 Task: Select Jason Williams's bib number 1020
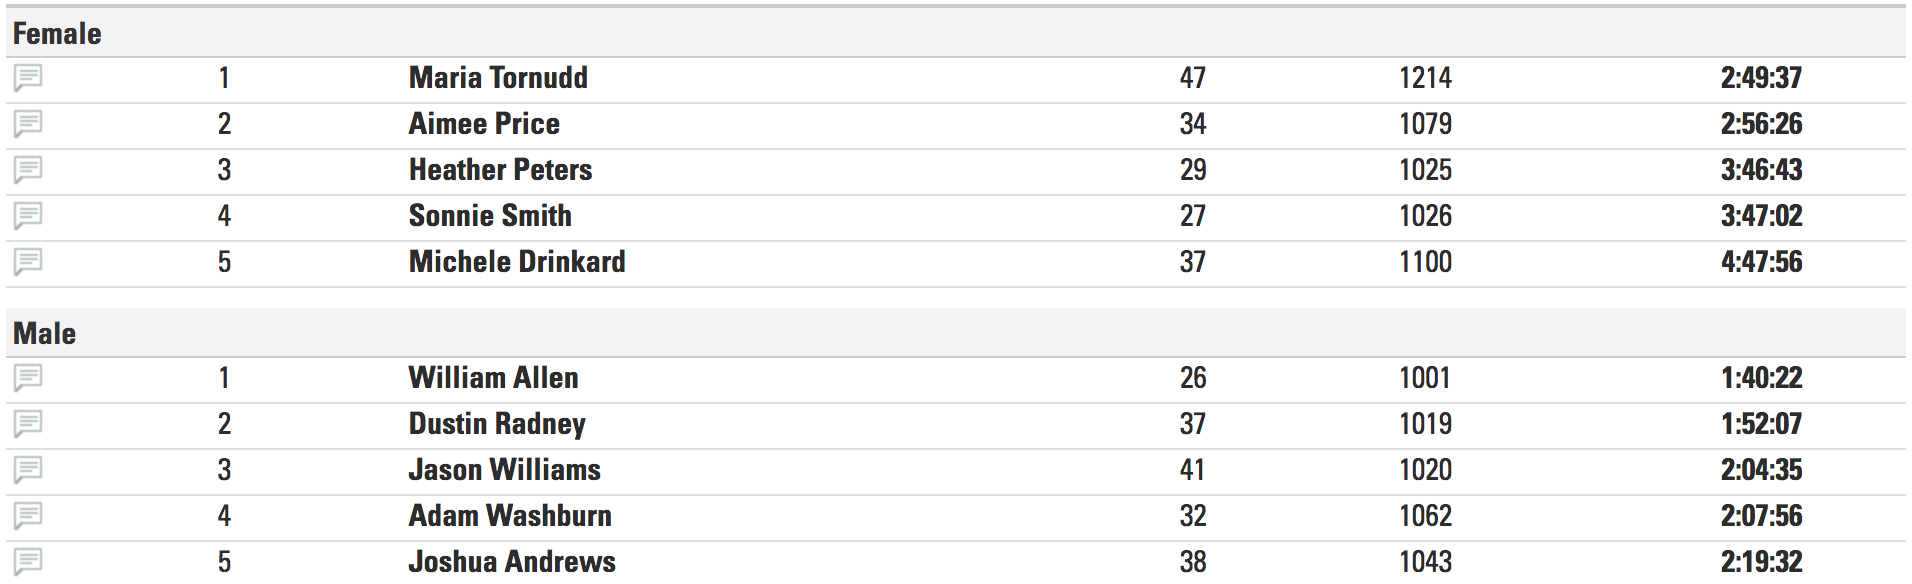coord(1425,470)
